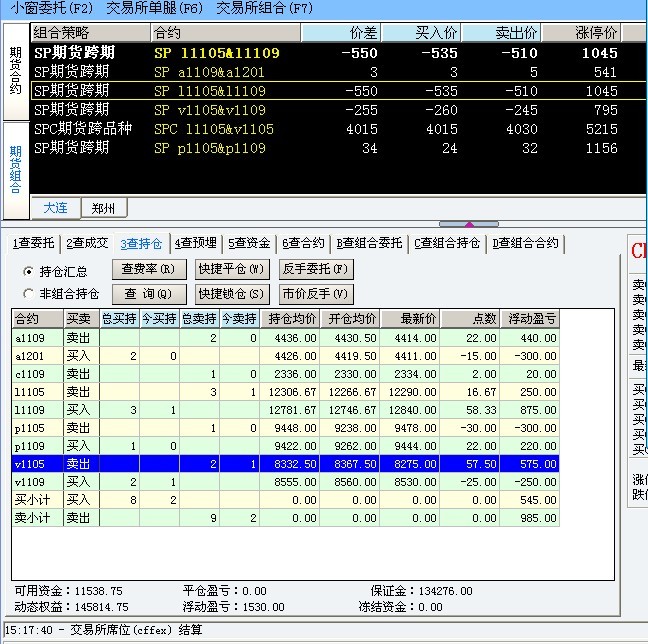
Task: Open the 3查持仓 tab
Action: click(x=141, y=243)
